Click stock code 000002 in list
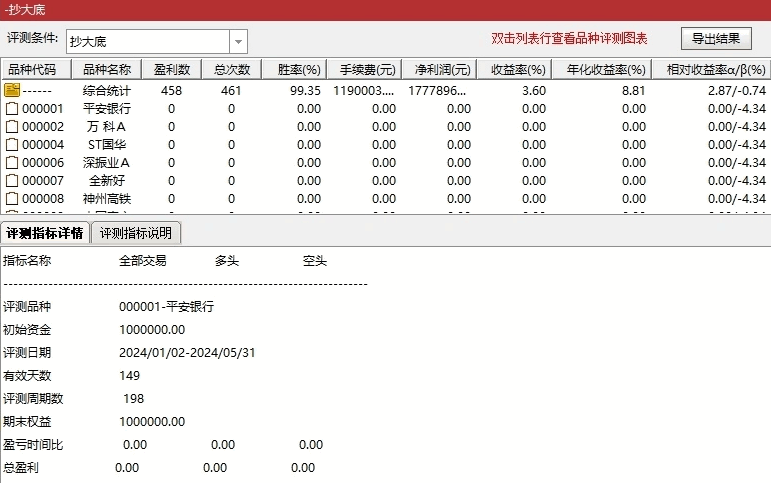The width and height of the screenshot is (771, 483). pos(43,127)
